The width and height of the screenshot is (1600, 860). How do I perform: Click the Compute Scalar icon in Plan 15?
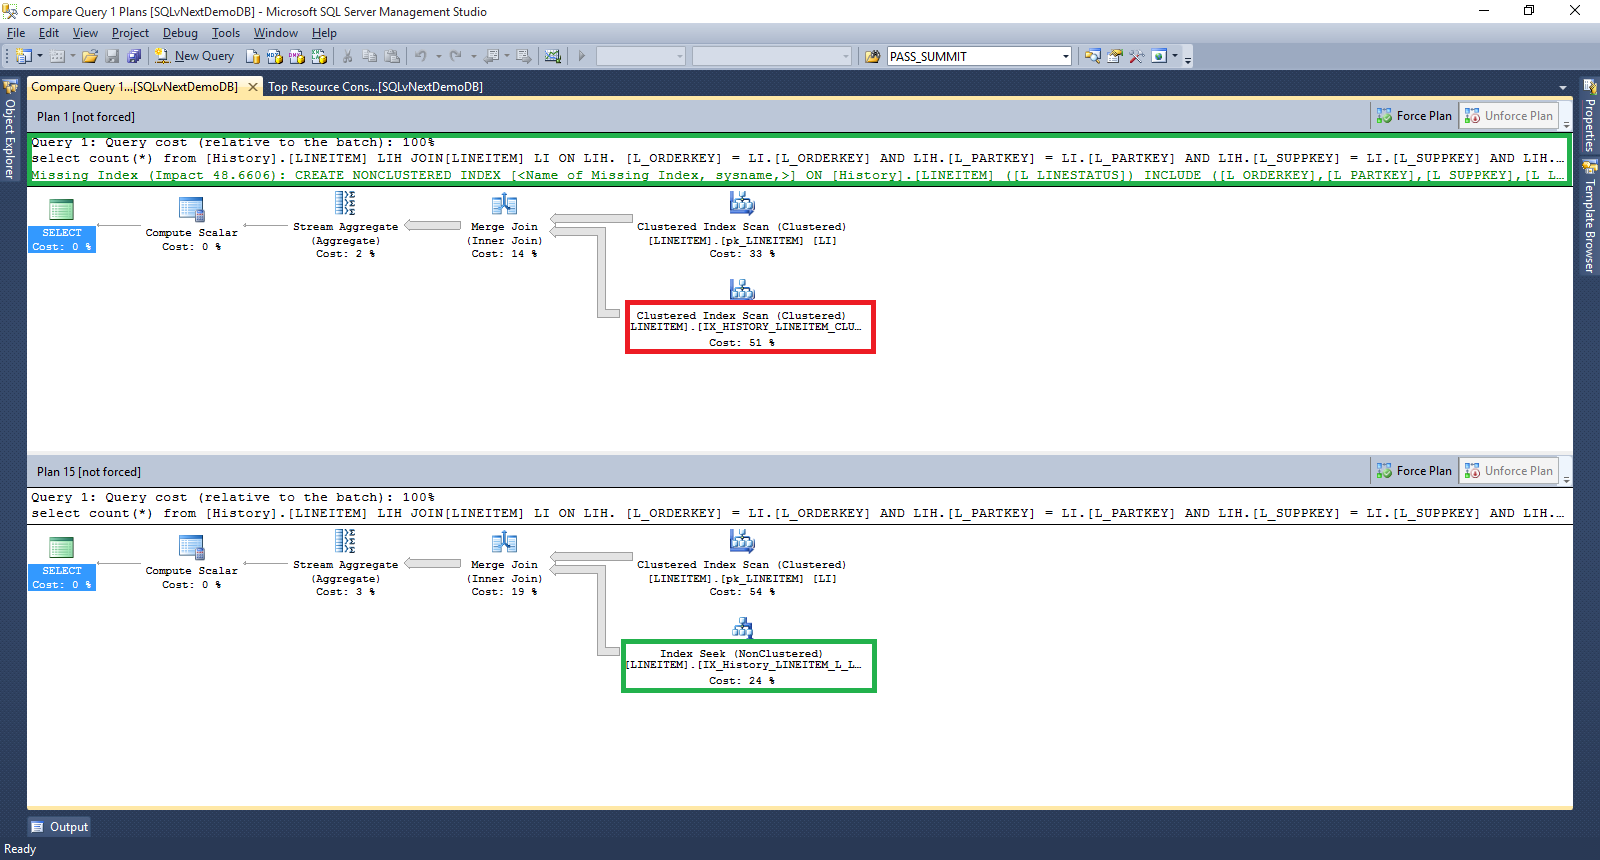click(191, 547)
